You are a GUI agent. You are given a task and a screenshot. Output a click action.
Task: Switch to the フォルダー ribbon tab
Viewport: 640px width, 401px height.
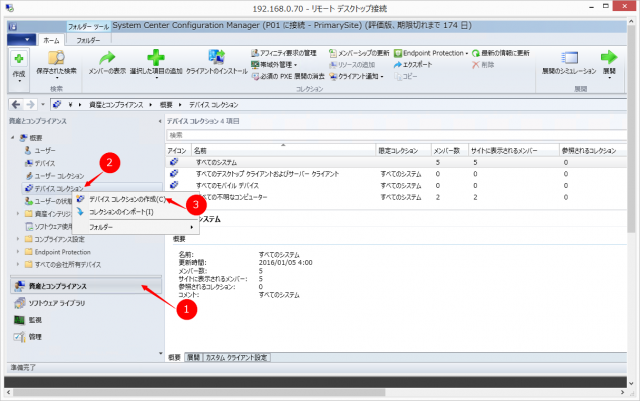[x=88, y=40]
